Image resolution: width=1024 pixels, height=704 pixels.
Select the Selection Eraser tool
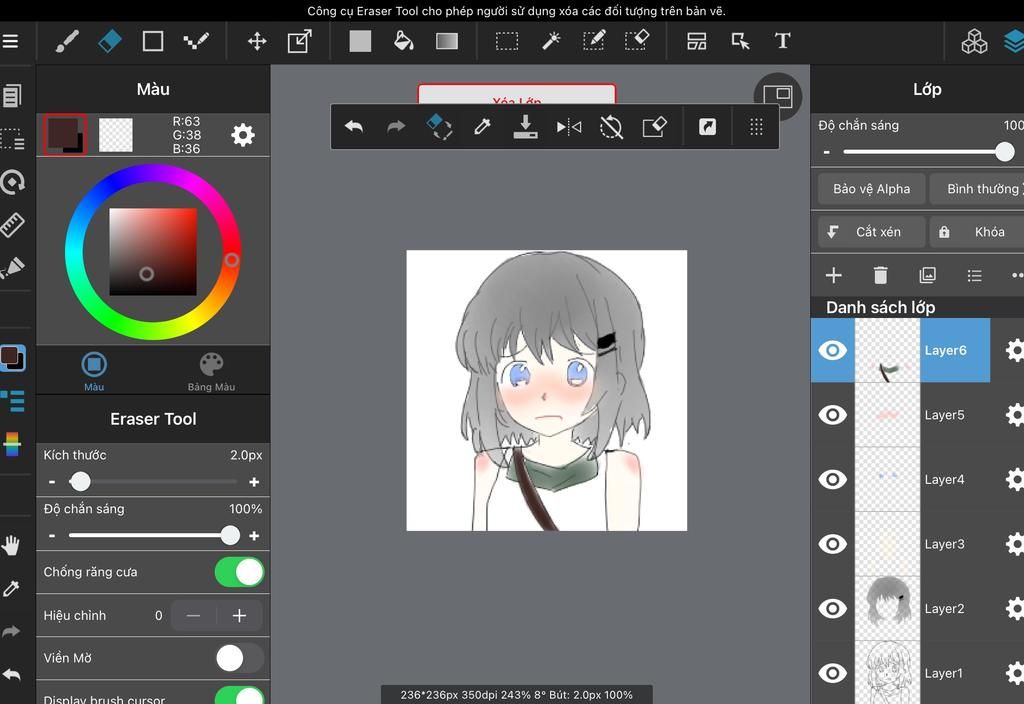coord(637,40)
